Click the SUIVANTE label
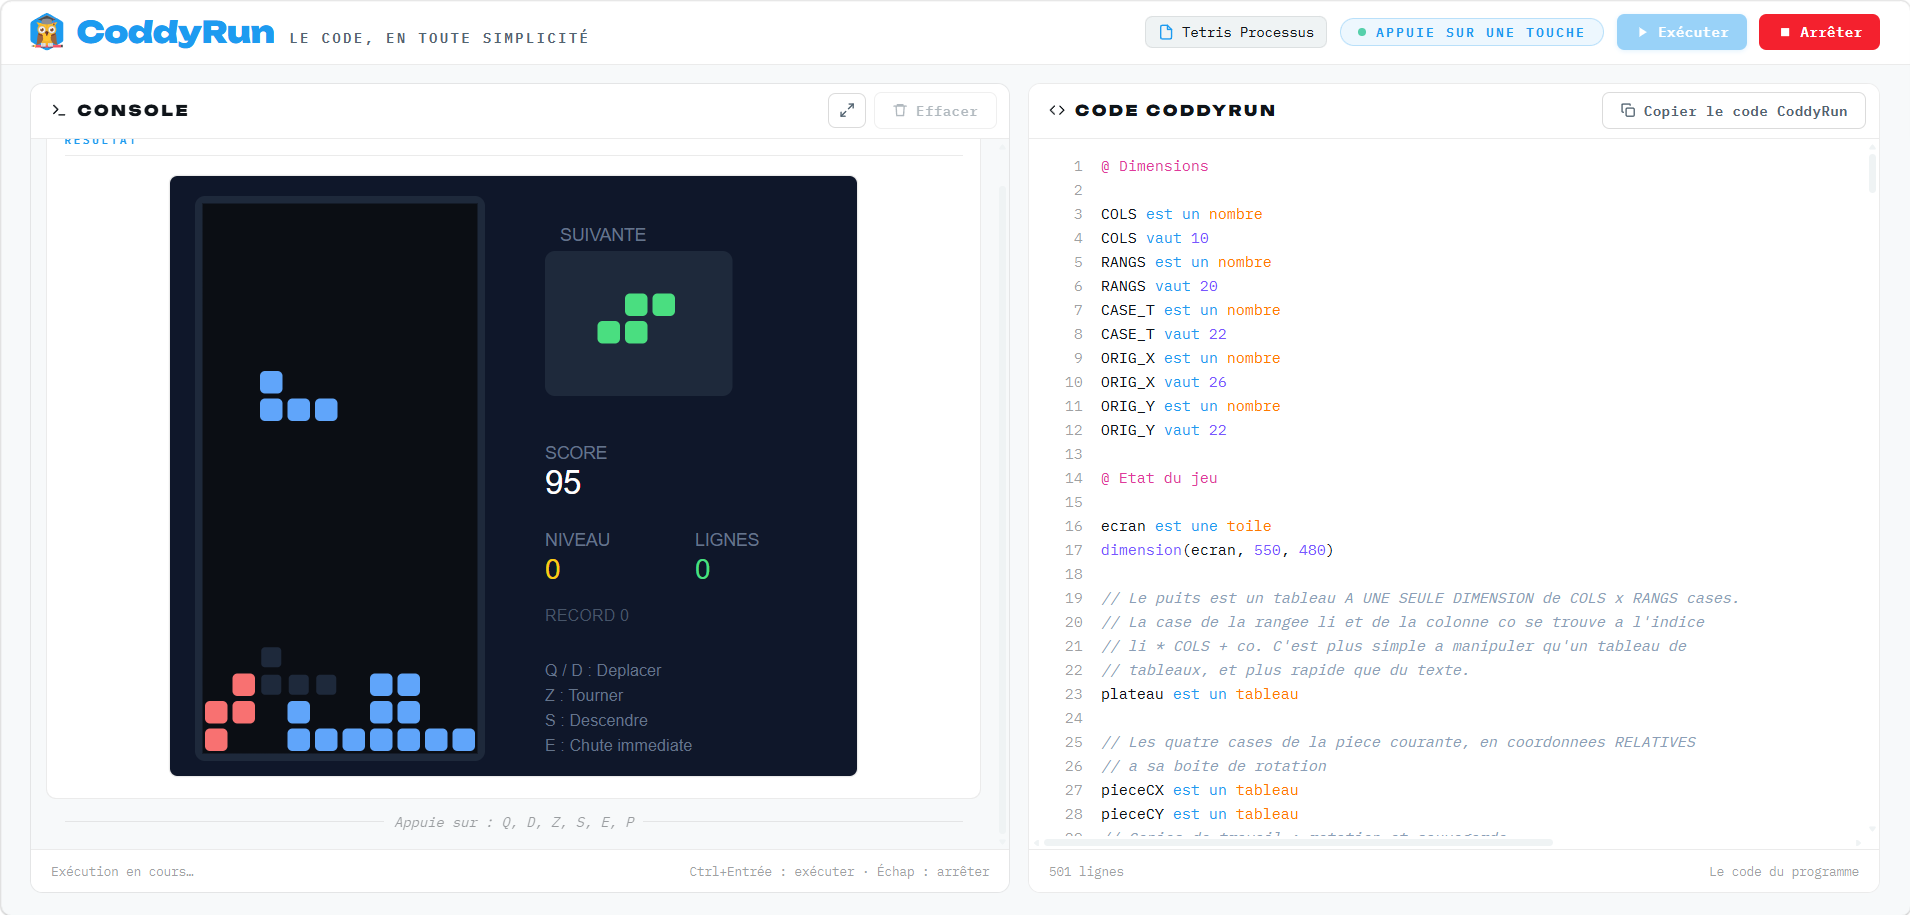 tap(603, 235)
